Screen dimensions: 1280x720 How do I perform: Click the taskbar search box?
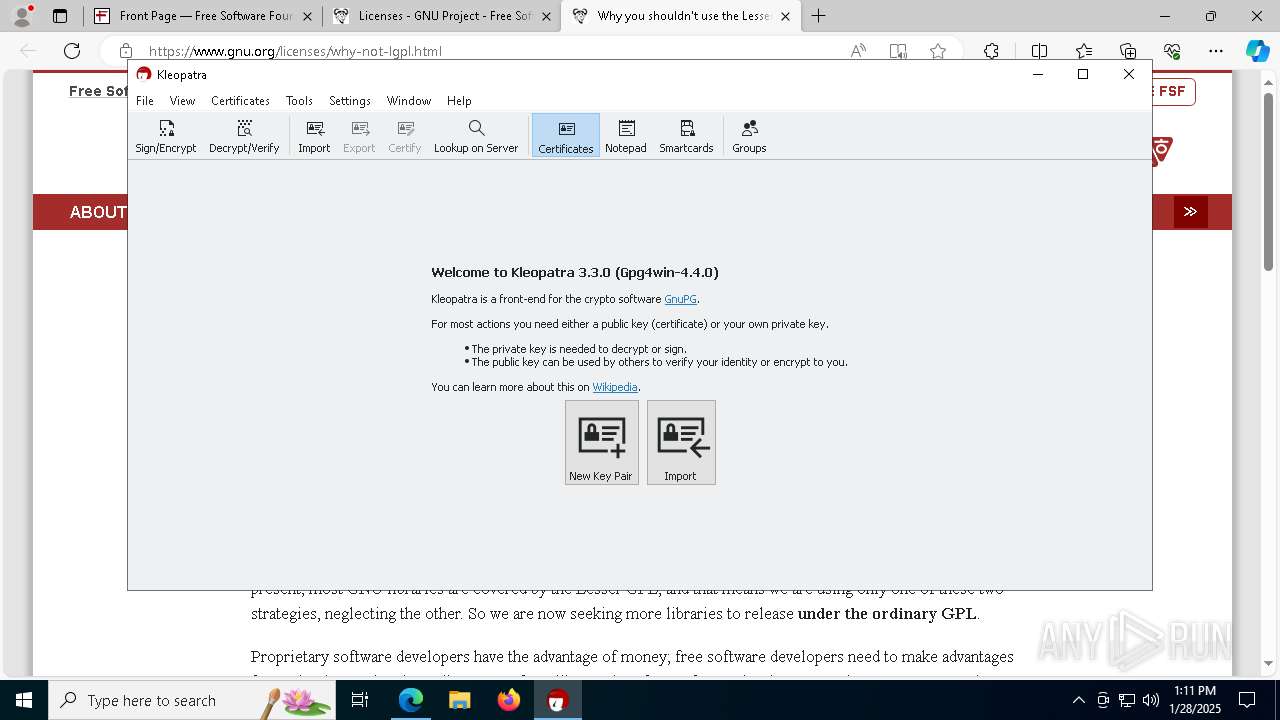click(193, 700)
